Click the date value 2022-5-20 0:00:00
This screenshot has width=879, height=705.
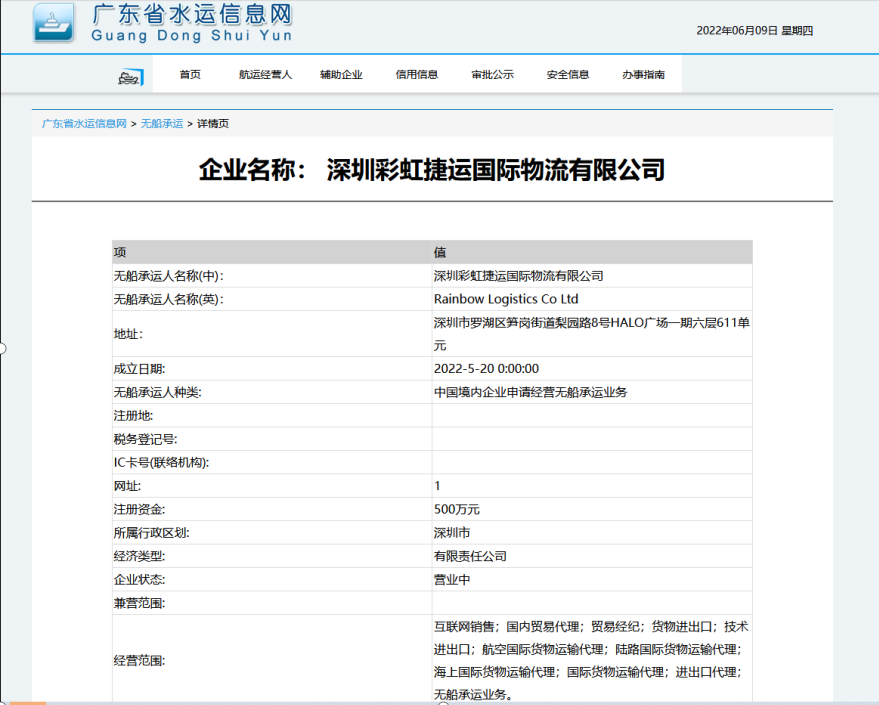click(487, 369)
